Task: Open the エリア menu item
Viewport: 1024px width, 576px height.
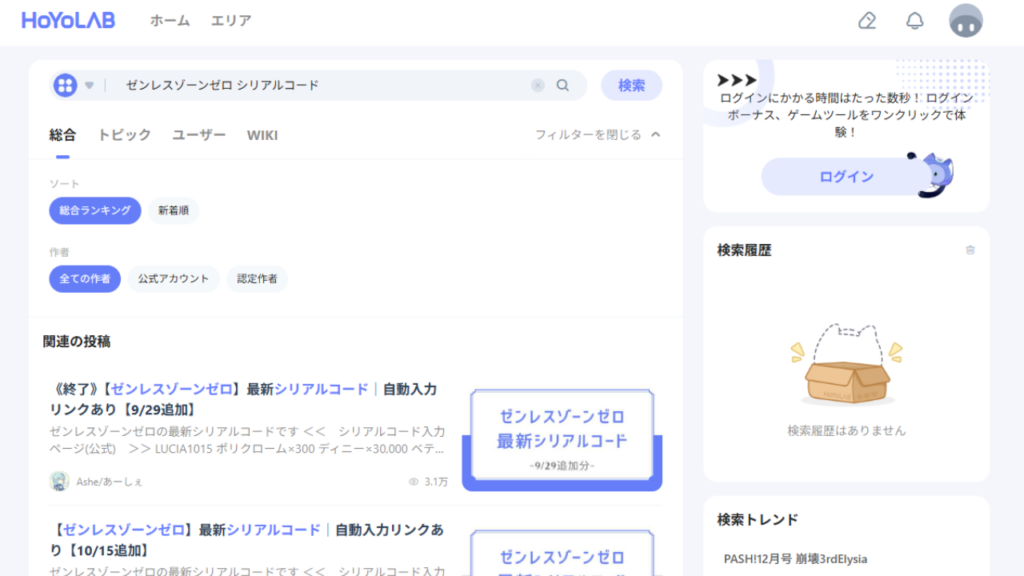Action: click(231, 19)
